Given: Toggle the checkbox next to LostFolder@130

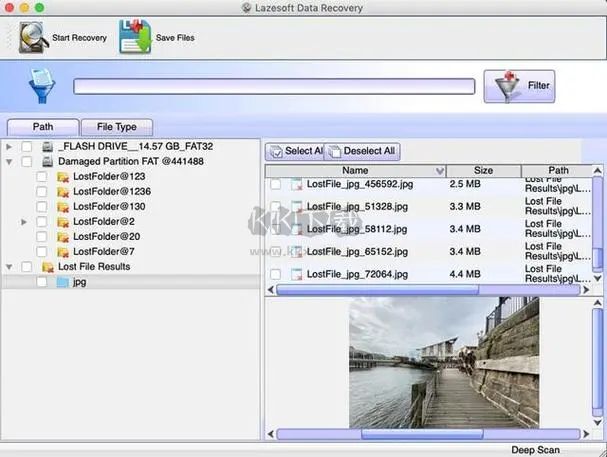Looking at the screenshot, I should coord(42,207).
